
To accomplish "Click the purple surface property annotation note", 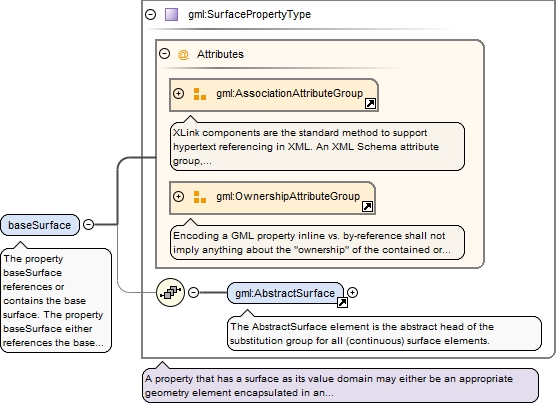I will pos(341,386).
